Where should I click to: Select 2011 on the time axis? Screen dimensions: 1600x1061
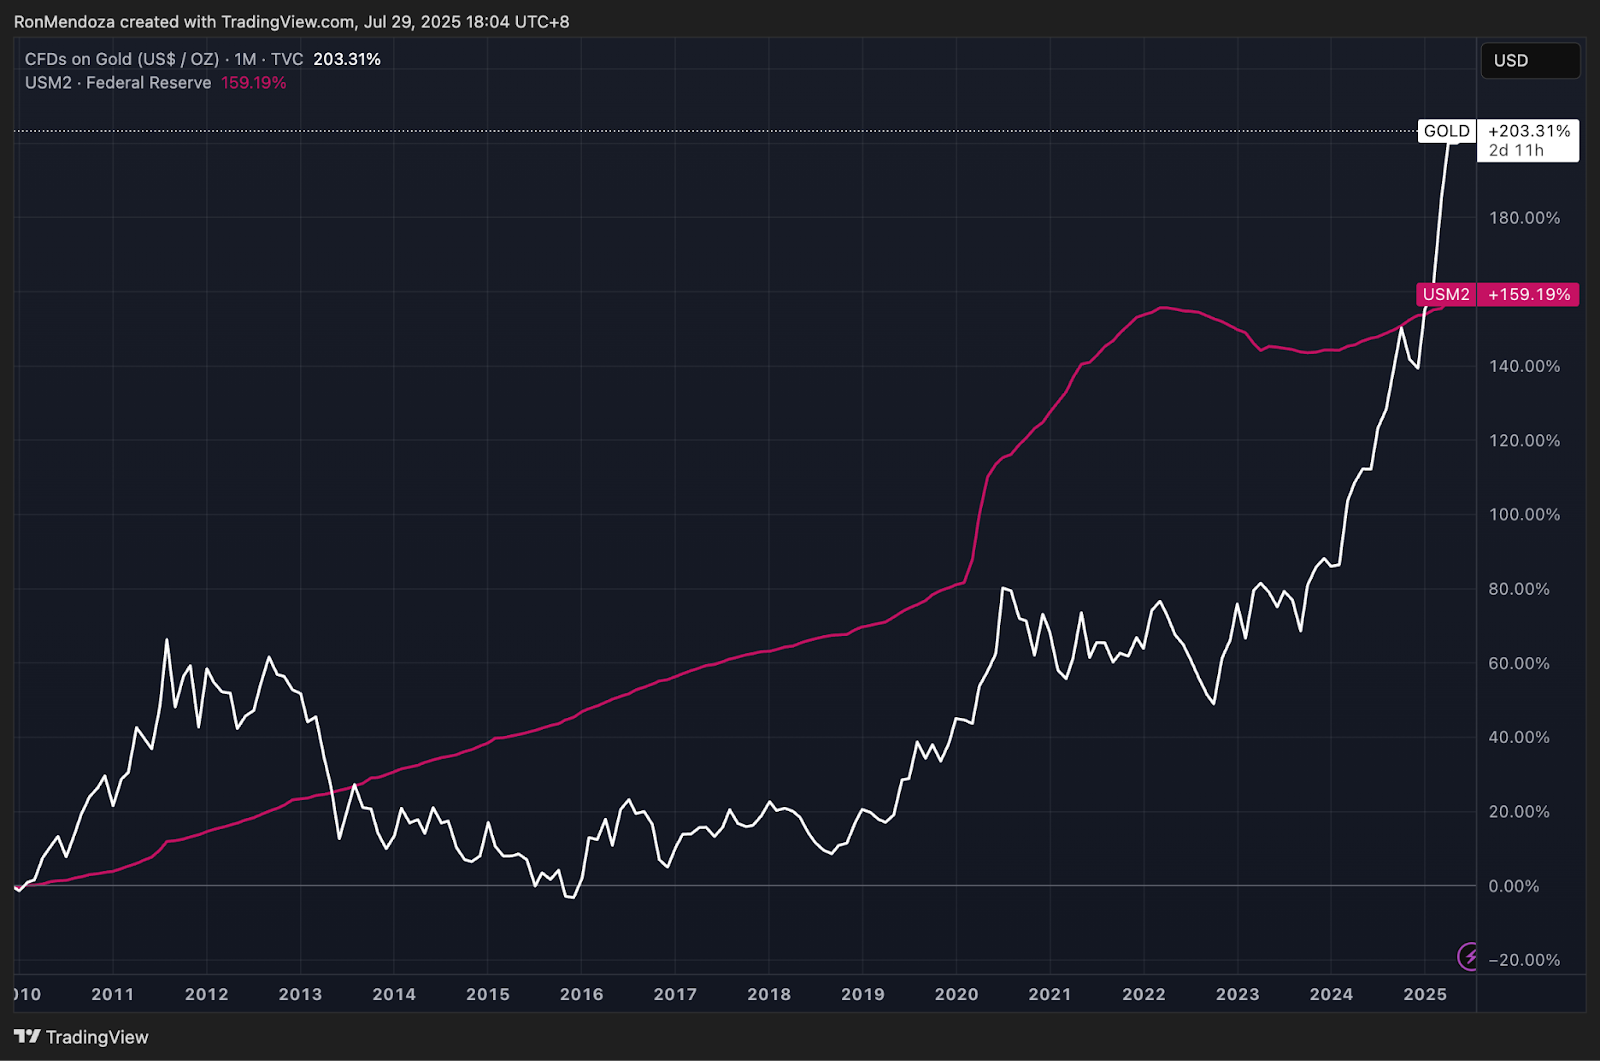coord(112,994)
